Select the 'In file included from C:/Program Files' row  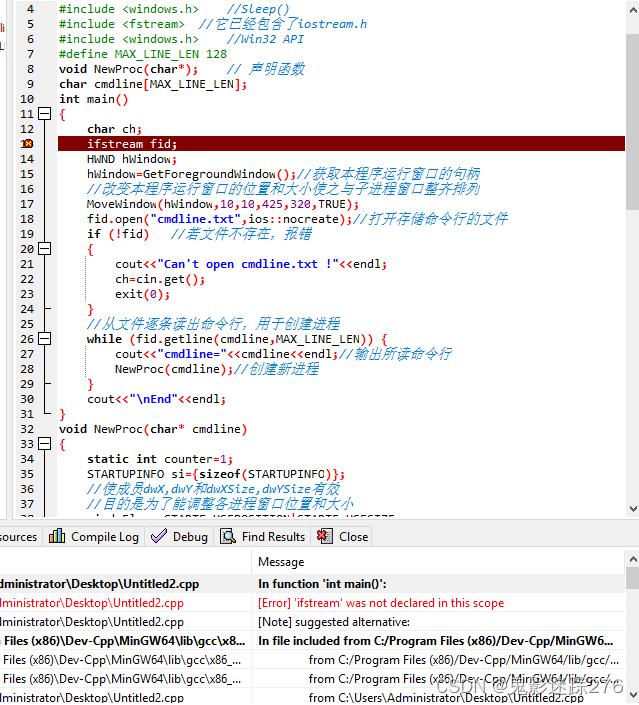(x=312, y=641)
